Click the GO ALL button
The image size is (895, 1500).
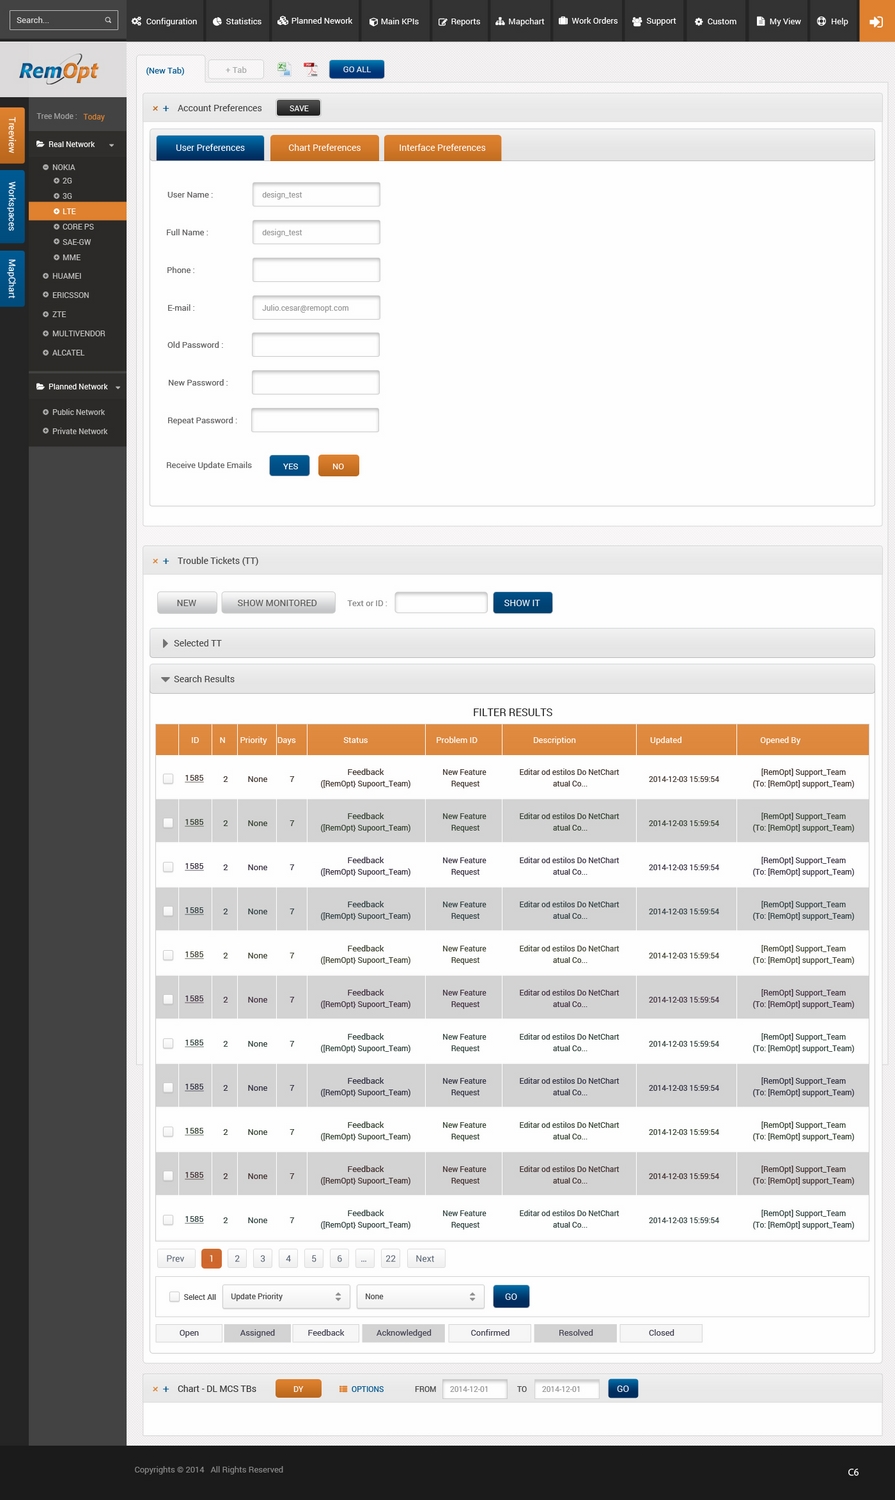[x=357, y=70]
